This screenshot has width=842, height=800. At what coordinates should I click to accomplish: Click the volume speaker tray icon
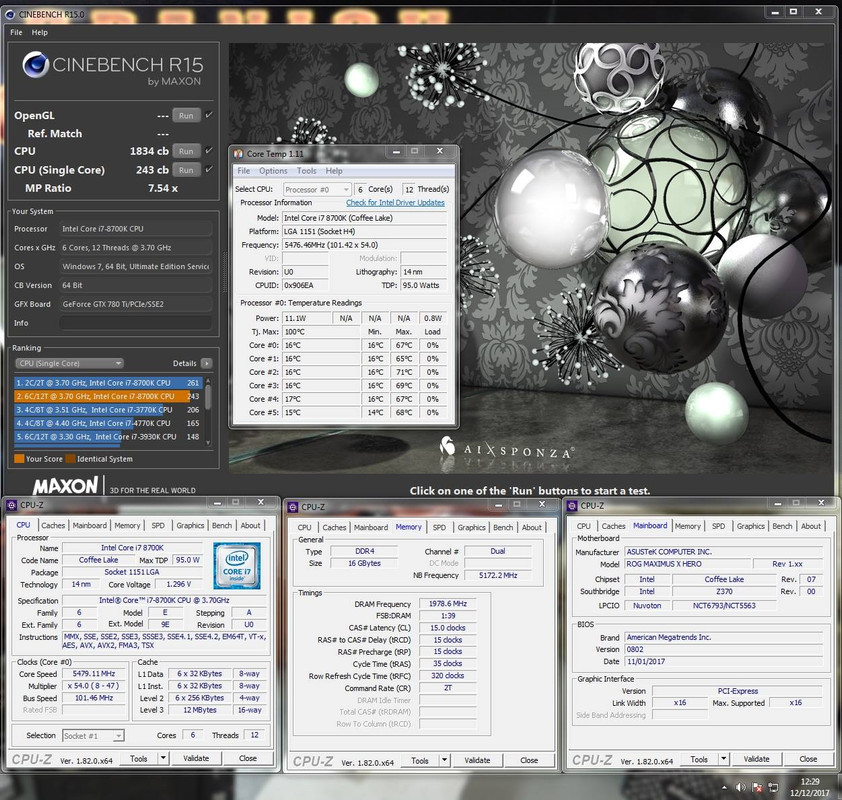pos(741,787)
